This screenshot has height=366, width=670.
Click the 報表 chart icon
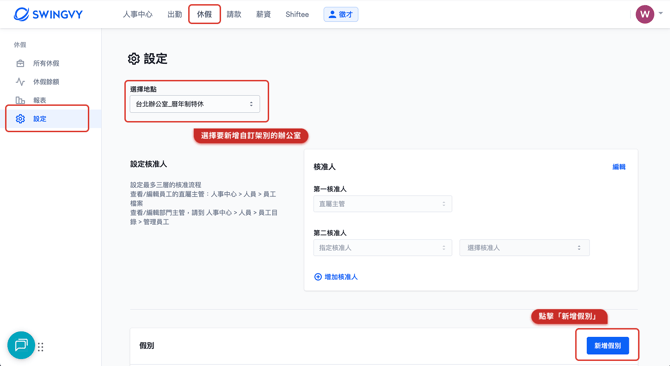coord(20,100)
